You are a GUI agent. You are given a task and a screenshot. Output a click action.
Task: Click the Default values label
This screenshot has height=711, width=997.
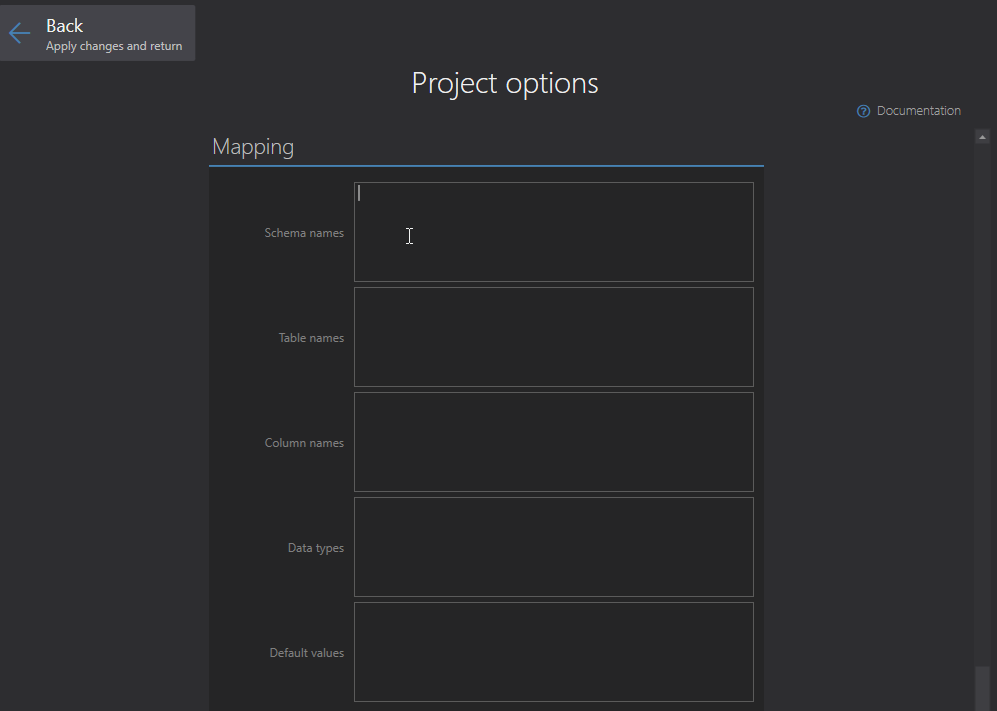307,653
